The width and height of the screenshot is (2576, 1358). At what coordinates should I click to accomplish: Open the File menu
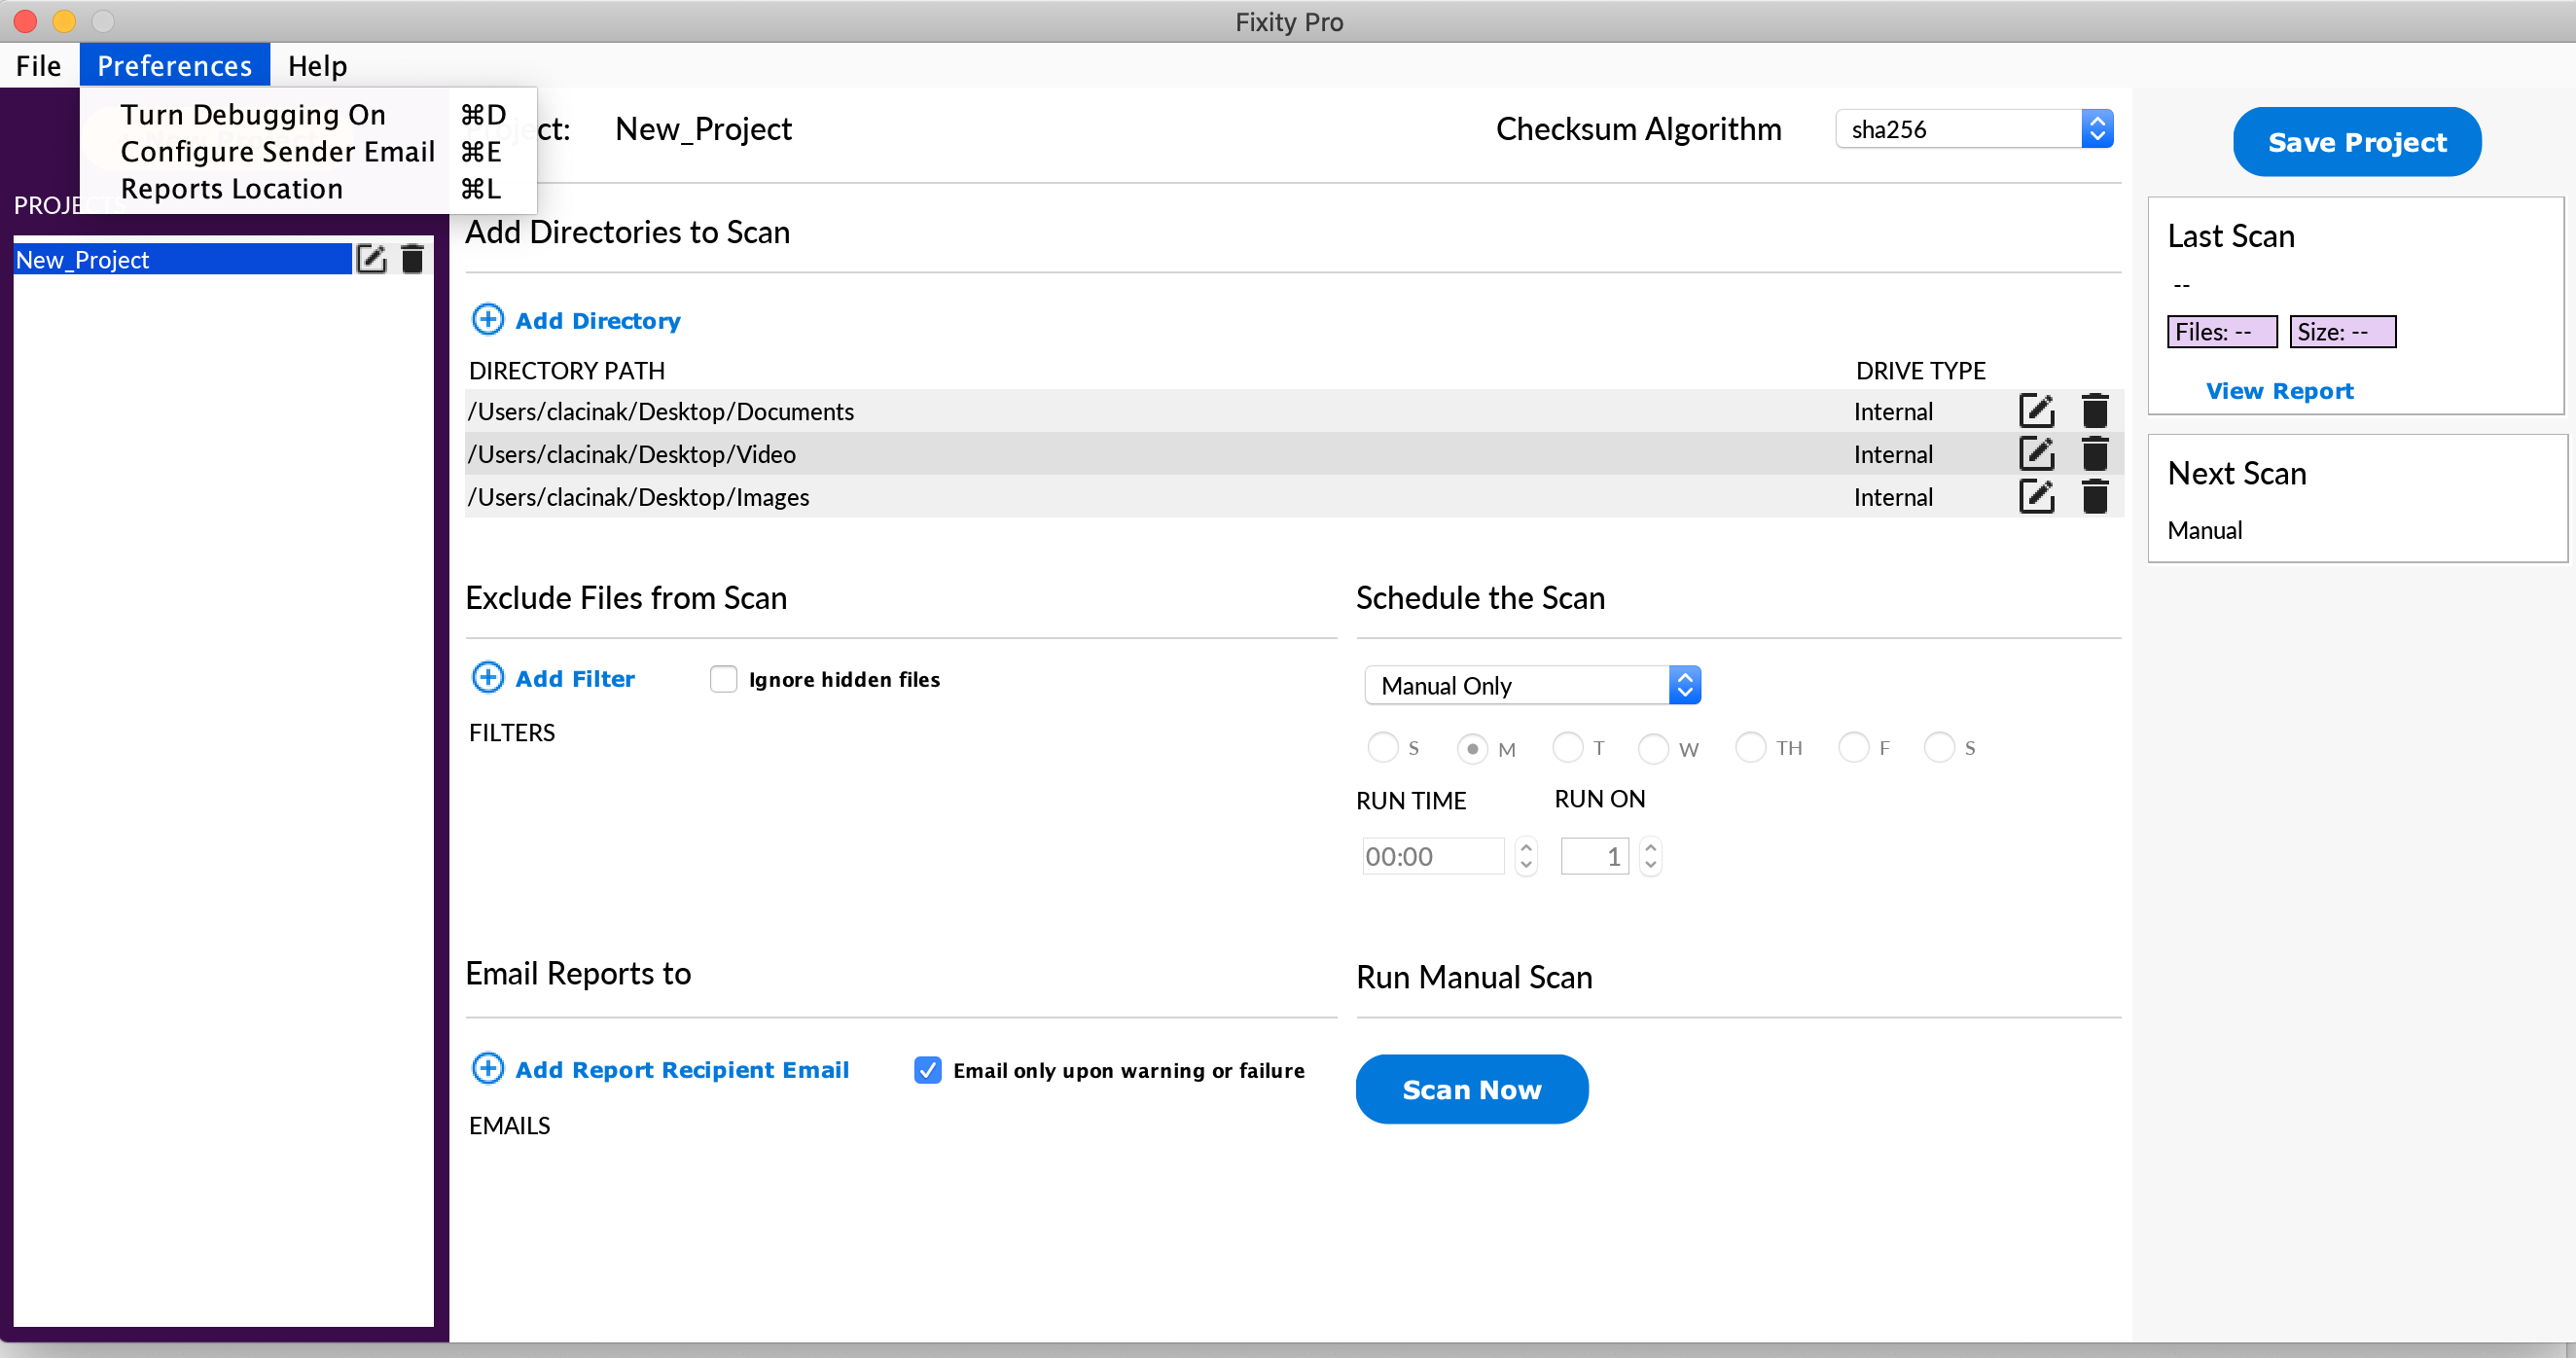(39, 65)
